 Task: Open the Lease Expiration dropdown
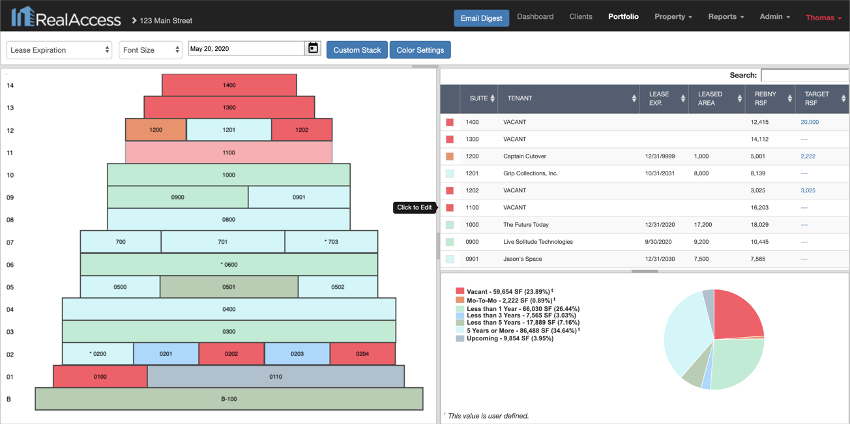click(59, 50)
